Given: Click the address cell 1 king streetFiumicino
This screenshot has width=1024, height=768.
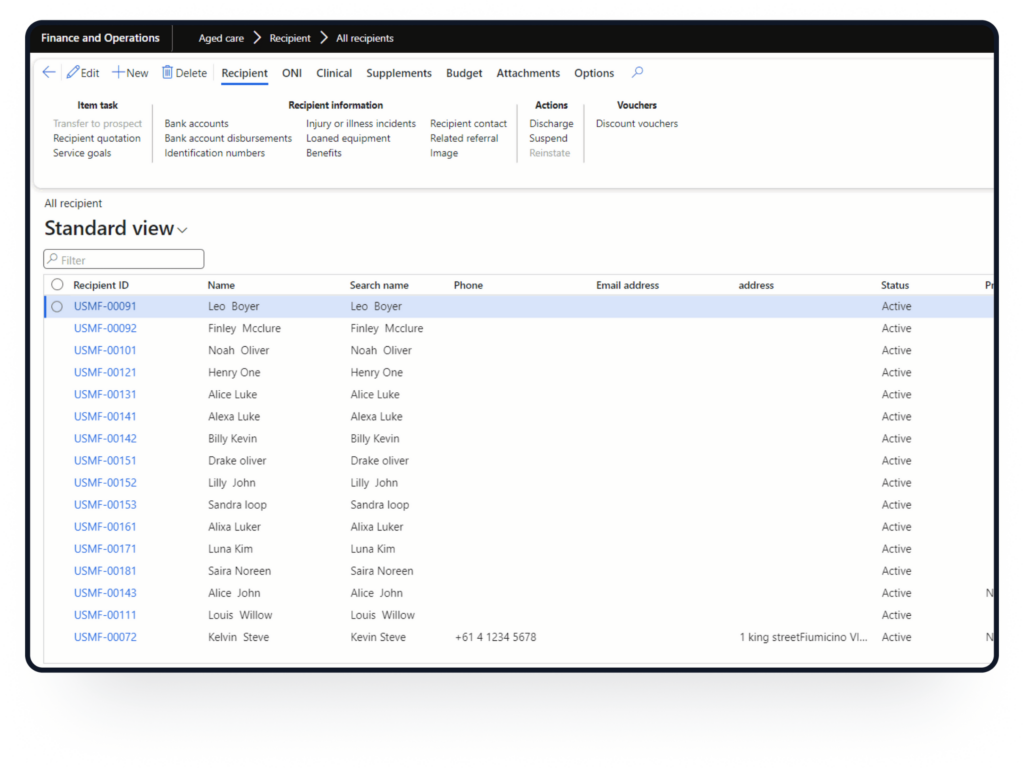Looking at the screenshot, I should point(803,637).
